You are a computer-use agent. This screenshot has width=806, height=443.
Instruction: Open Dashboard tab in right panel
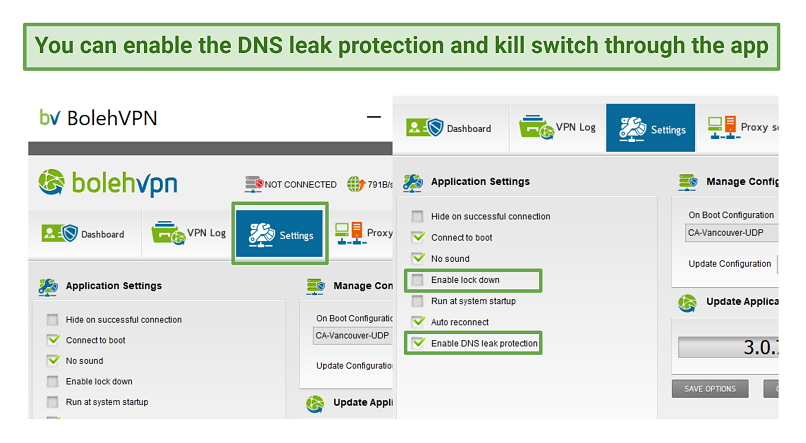click(x=450, y=127)
